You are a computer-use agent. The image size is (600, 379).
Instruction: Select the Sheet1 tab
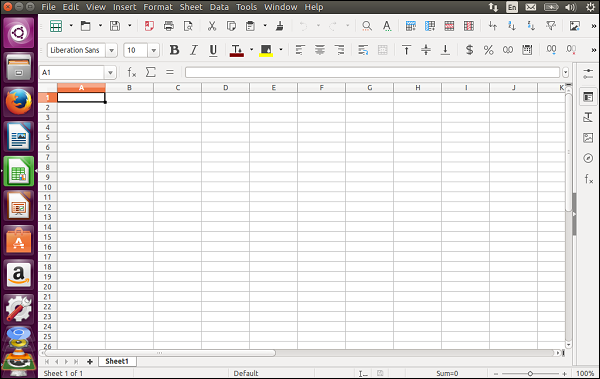pyautogui.click(x=117, y=361)
